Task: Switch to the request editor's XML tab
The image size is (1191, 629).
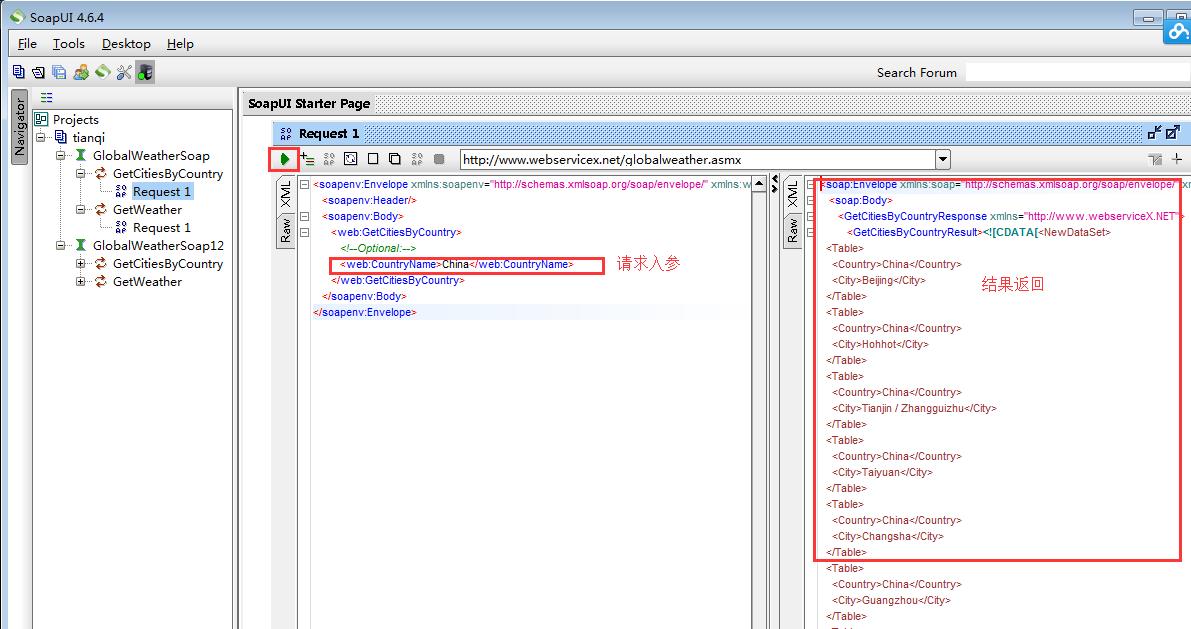Action: click(286, 194)
